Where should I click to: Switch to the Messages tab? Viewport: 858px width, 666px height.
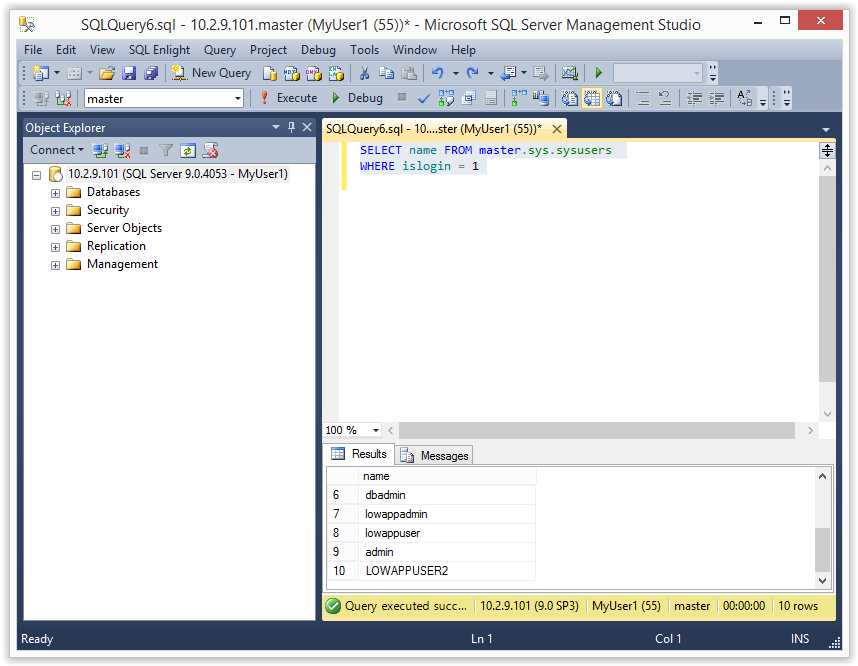(434, 455)
